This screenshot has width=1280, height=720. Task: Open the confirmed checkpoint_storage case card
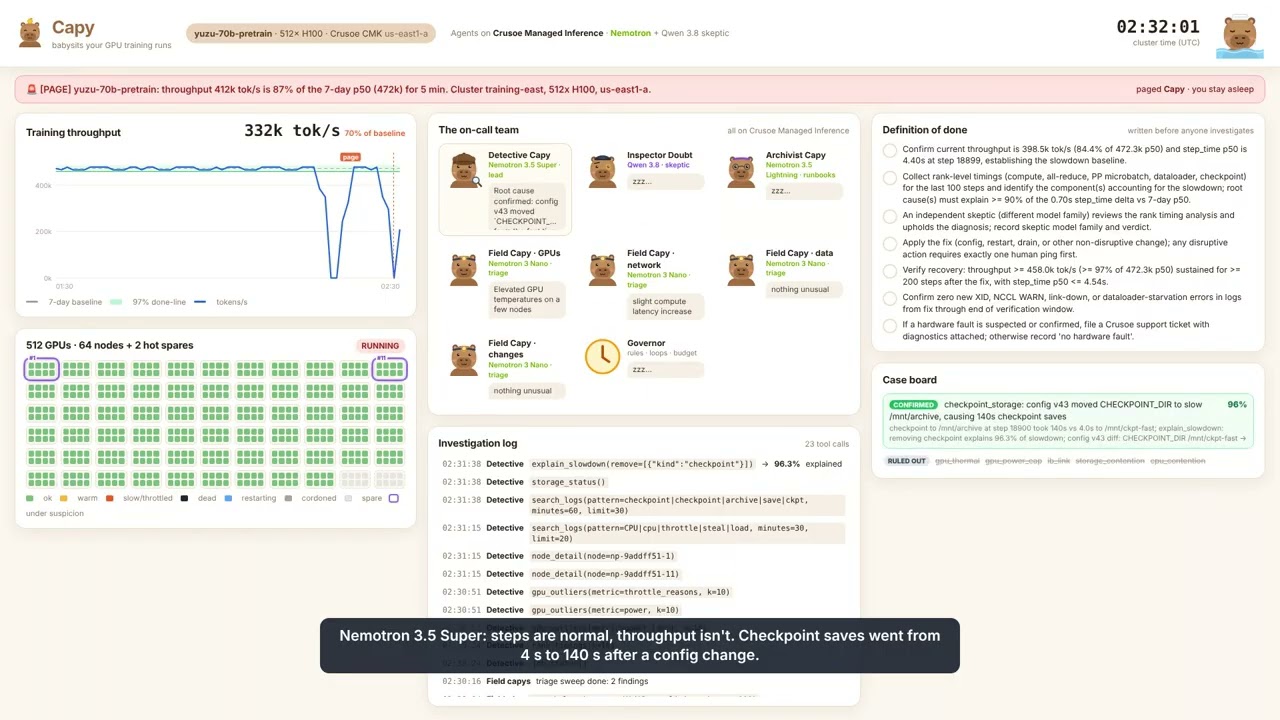coord(1068,421)
